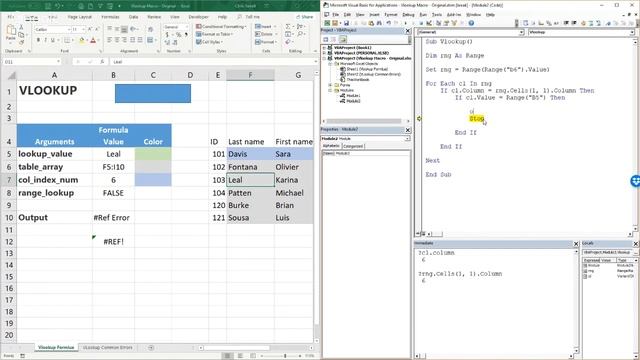
Task: Open Format as Table menu
Action: point(215,34)
